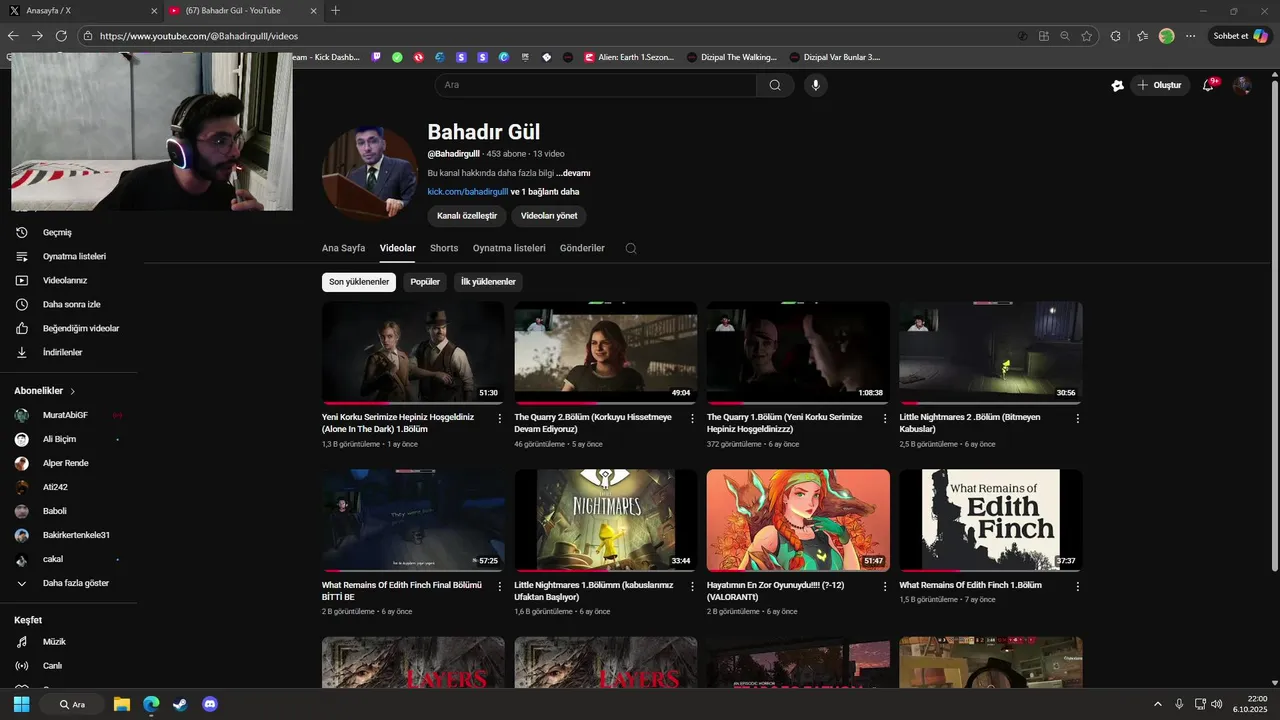Image resolution: width=1280 pixels, height=720 pixels.
Task: Go back with the browser back arrow
Action: tap(13, 36)
